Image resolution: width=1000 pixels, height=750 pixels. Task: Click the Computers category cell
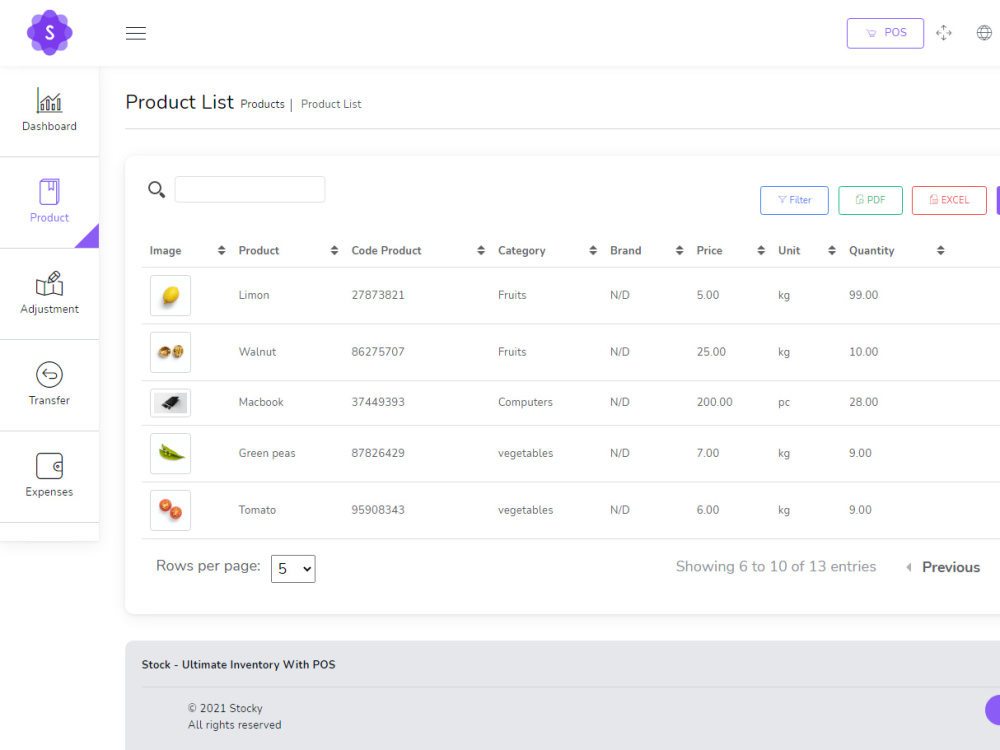(x=525, y=402)
